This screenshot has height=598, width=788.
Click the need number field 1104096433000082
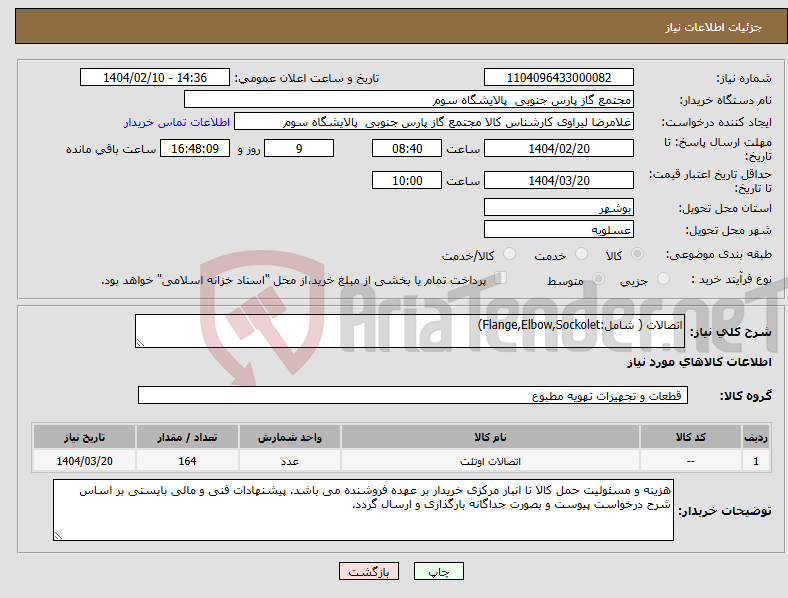558,77
